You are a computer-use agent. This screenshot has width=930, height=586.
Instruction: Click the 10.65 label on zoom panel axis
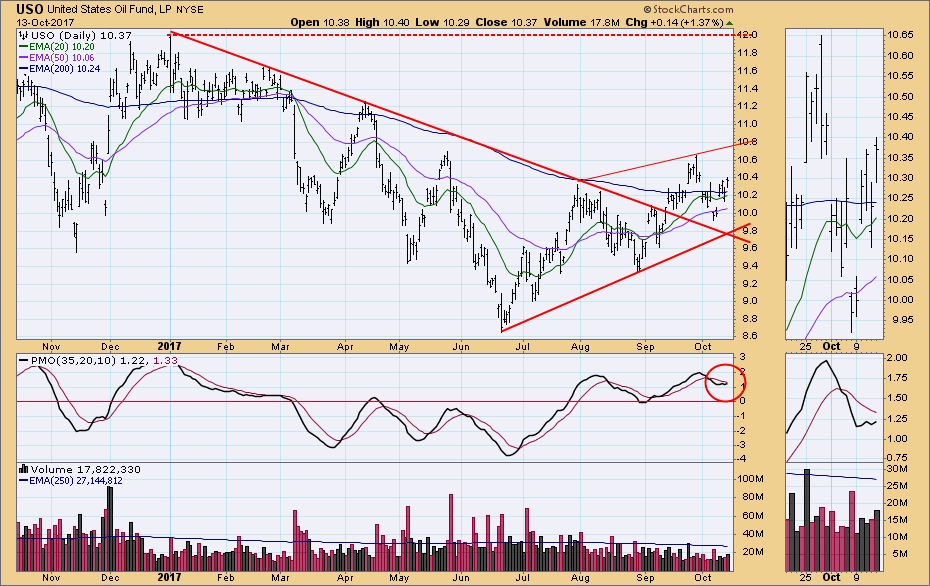pyautogui.click(x=900, y=35)
